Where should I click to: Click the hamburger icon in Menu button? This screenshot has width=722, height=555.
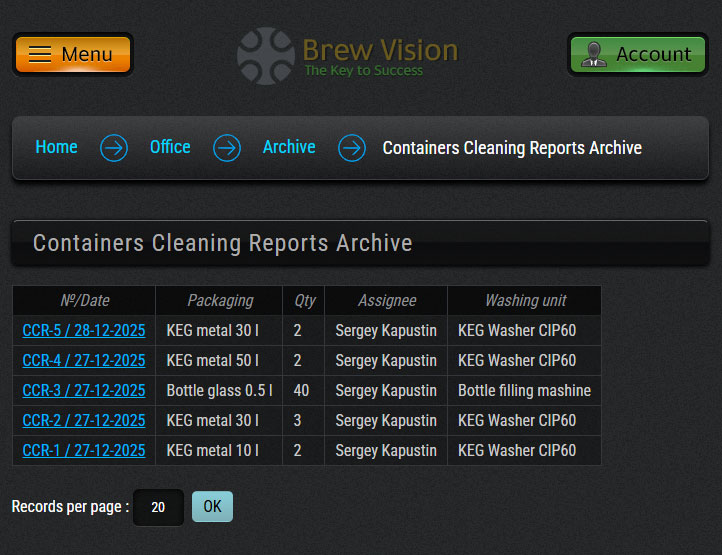[40, 54]
